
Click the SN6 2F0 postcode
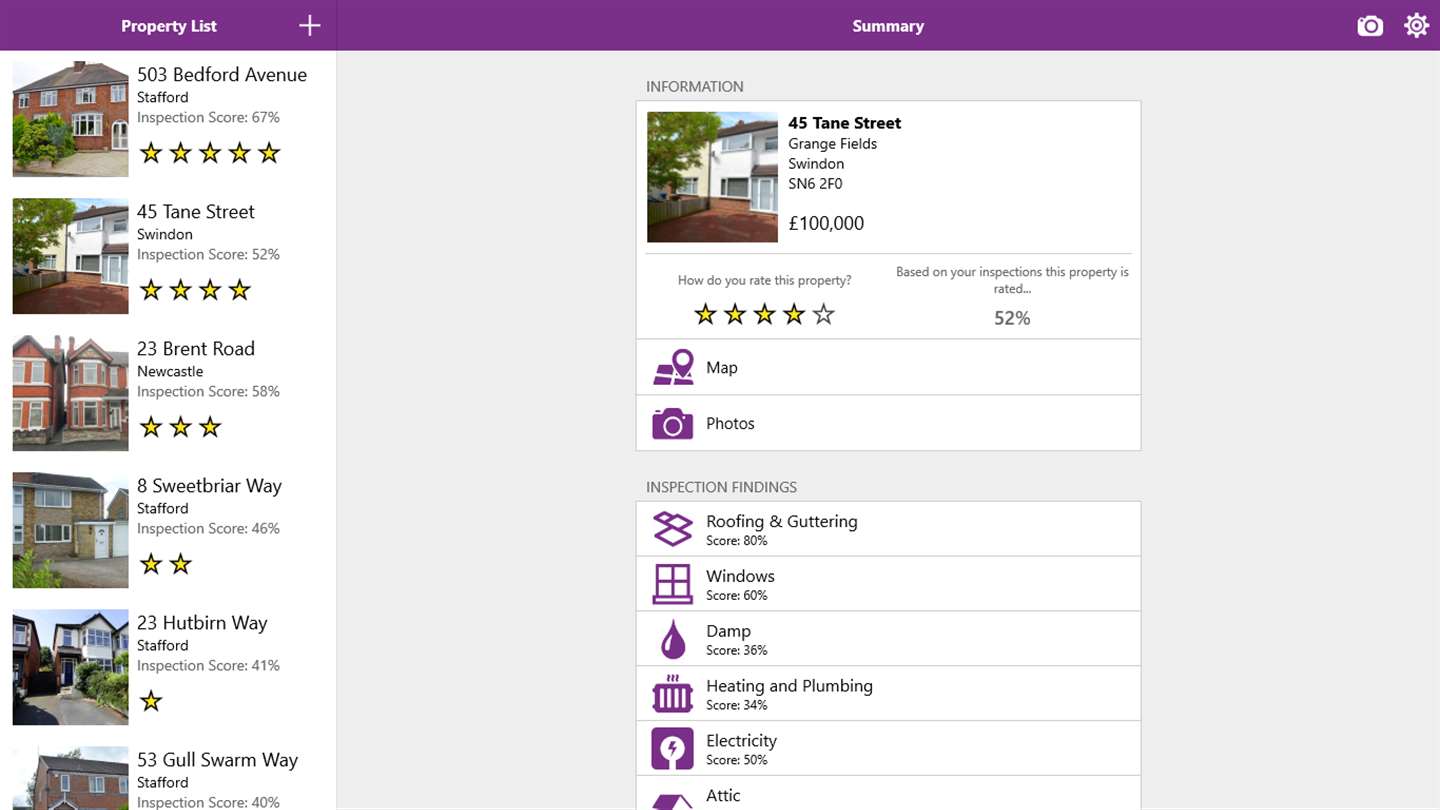click(x=815, y=184)
